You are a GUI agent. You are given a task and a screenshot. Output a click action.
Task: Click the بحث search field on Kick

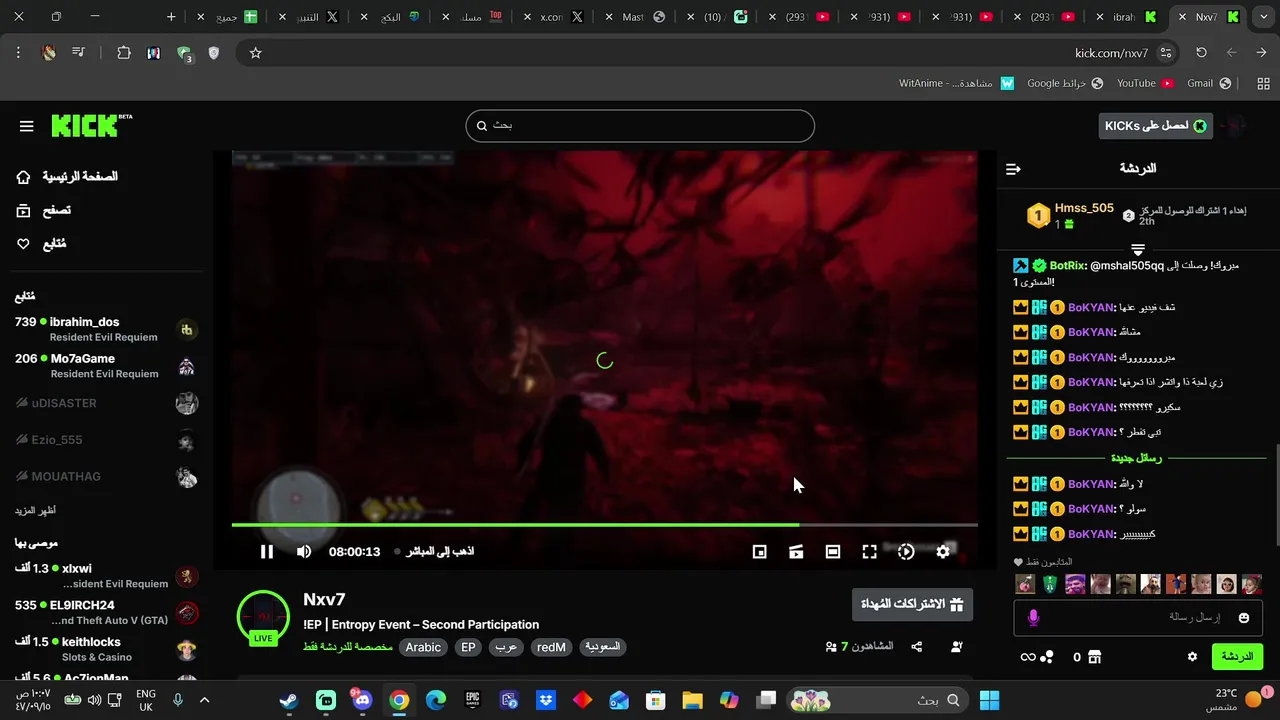click(640, 125)
